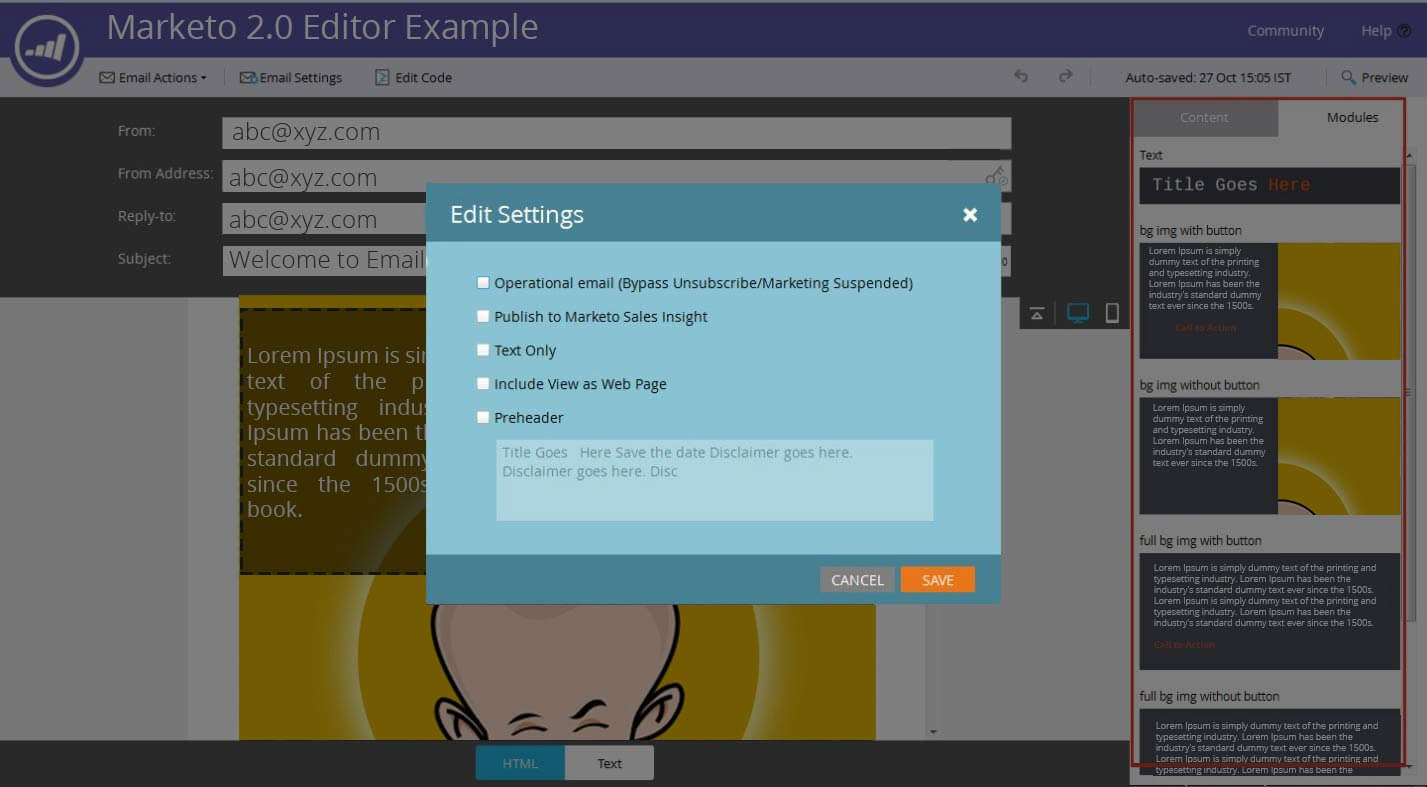Viewport: 1427px width, 787px height.
Task: Switch to the desktop preview icon
Action: (x=1078, y=313)
